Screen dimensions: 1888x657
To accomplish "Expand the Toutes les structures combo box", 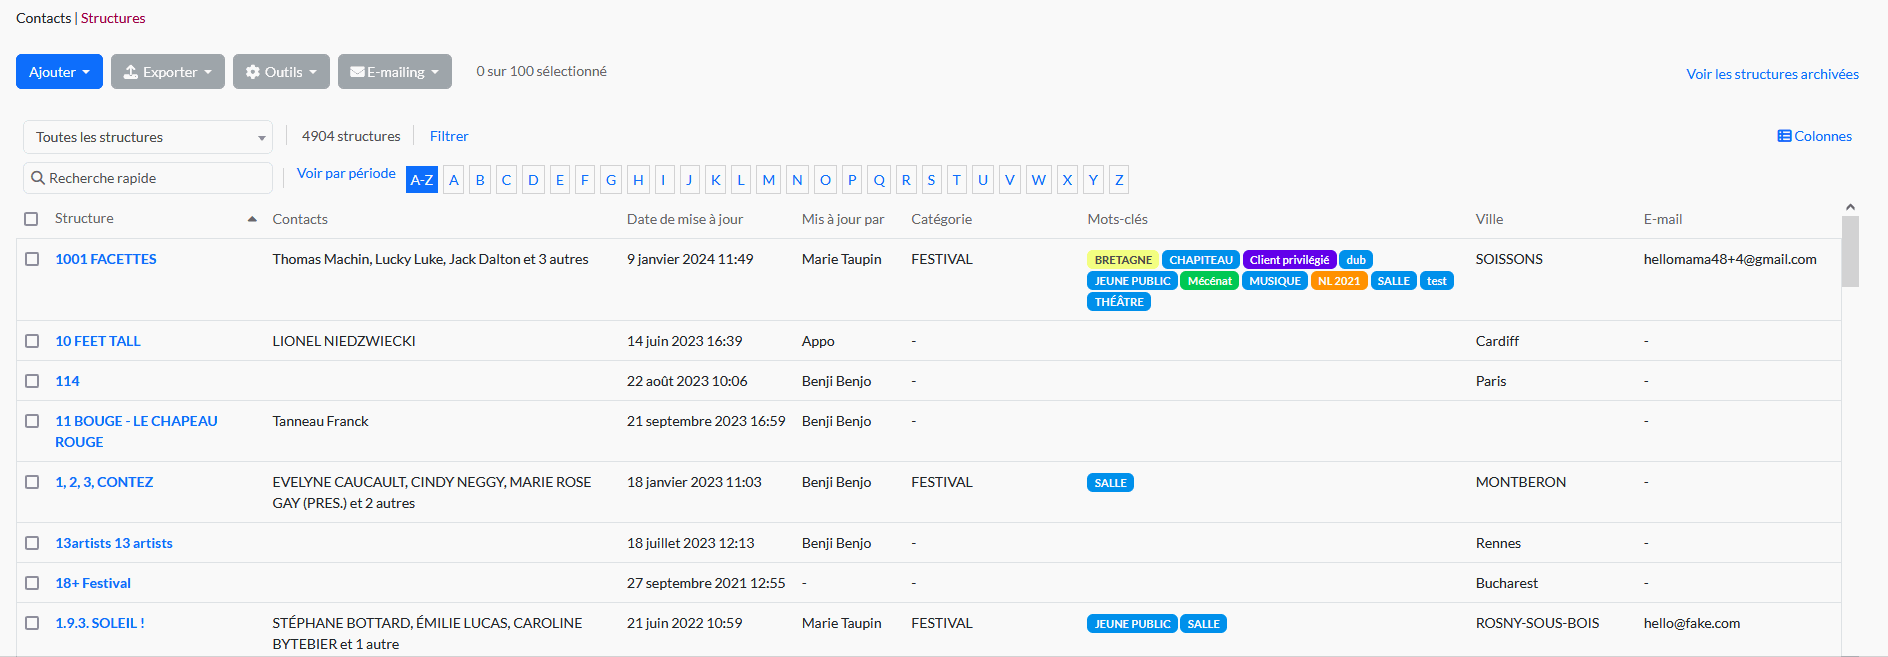I will (148, 137).
